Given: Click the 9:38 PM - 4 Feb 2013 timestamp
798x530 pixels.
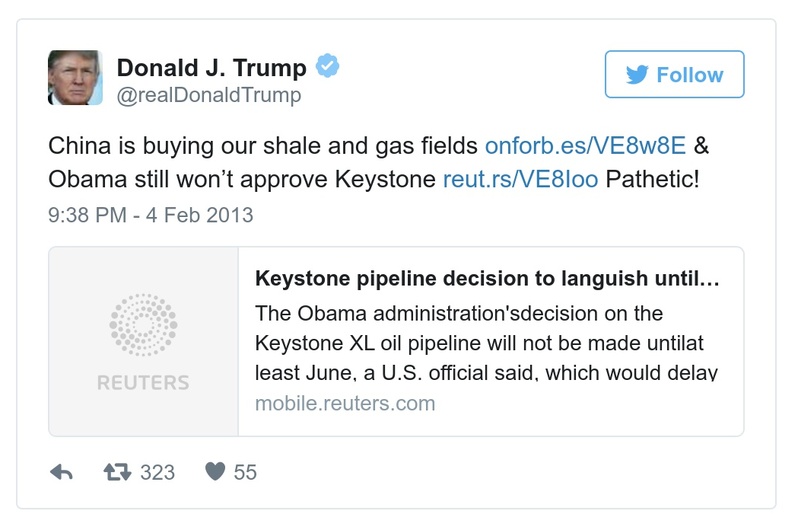Looking at the screenshot, I should click(151, 214).
